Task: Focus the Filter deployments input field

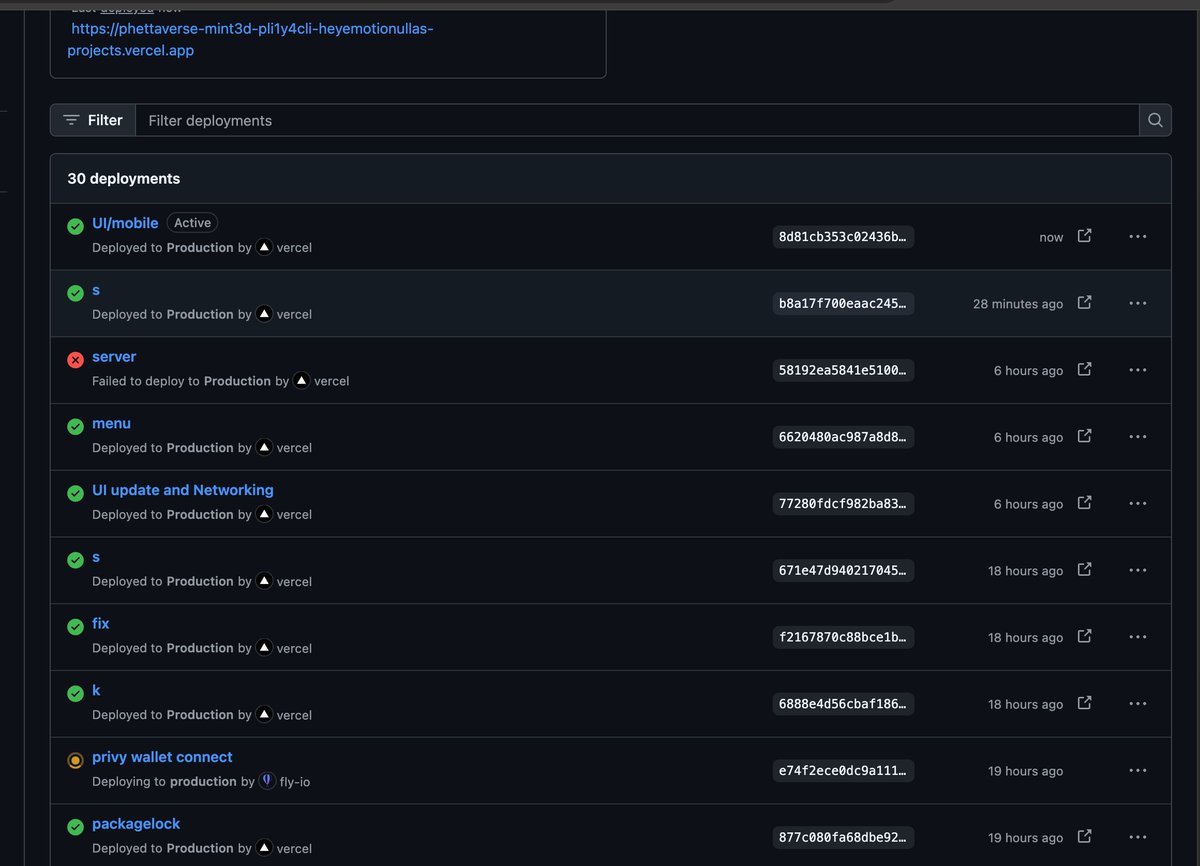Action: coord(637,120)
